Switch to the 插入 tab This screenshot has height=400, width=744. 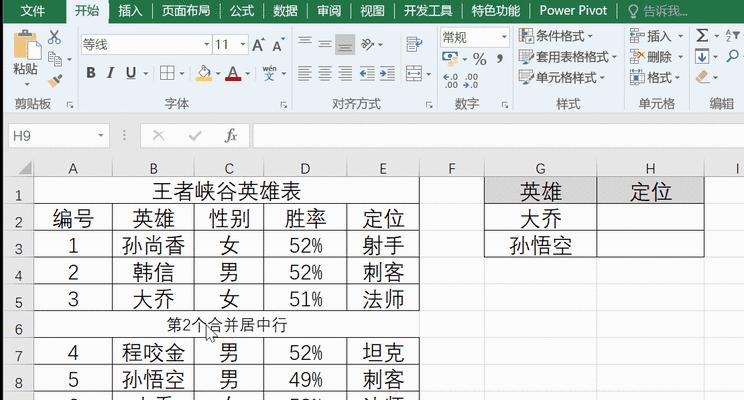[130, 10]
